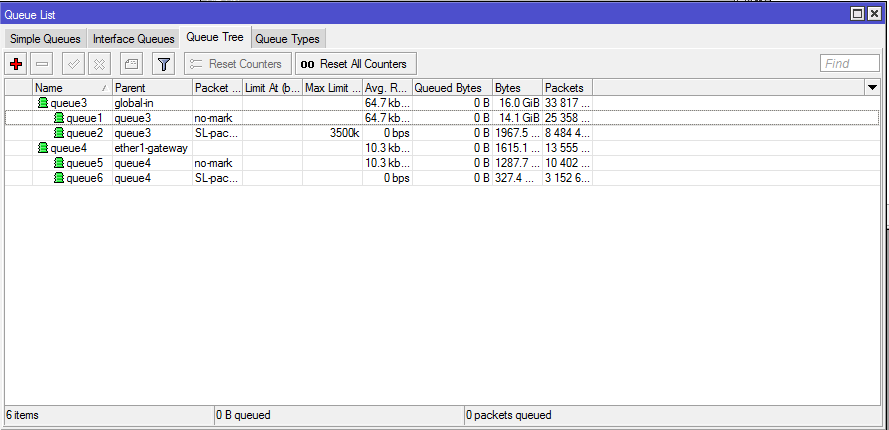Click "6 items" in status bar
This screenshot has width=889, height=430.
pos(23,415)
